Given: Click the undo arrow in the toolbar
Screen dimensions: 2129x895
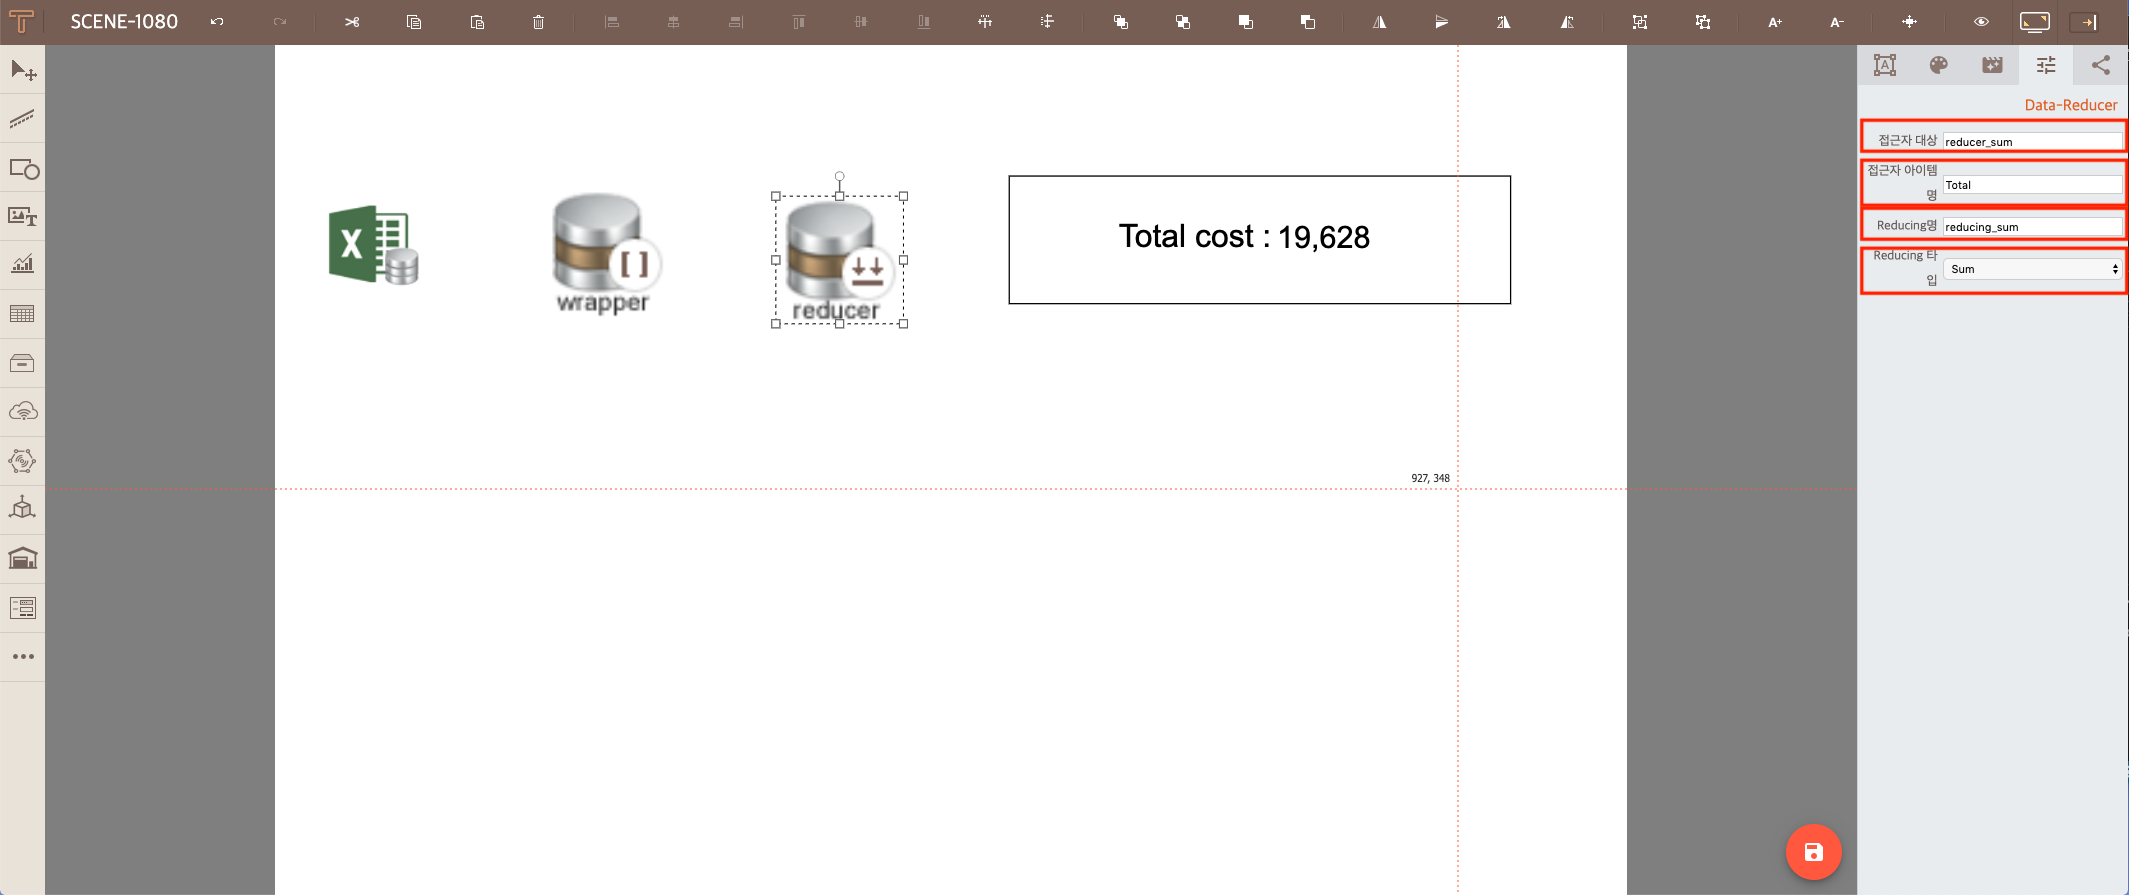Looking at the screenshot, I should [217, 22].
